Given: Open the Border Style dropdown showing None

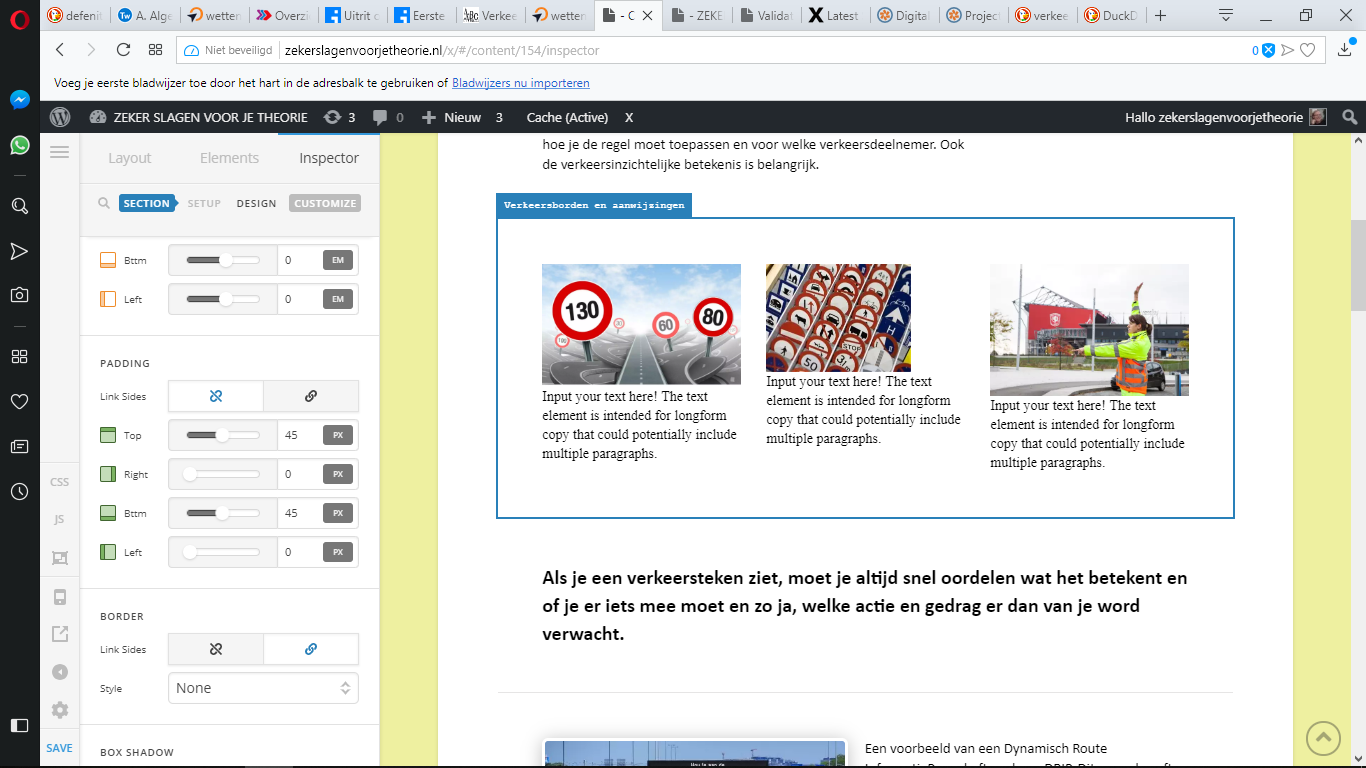Looking at the screenshot, I should click(x=263, y=688).
